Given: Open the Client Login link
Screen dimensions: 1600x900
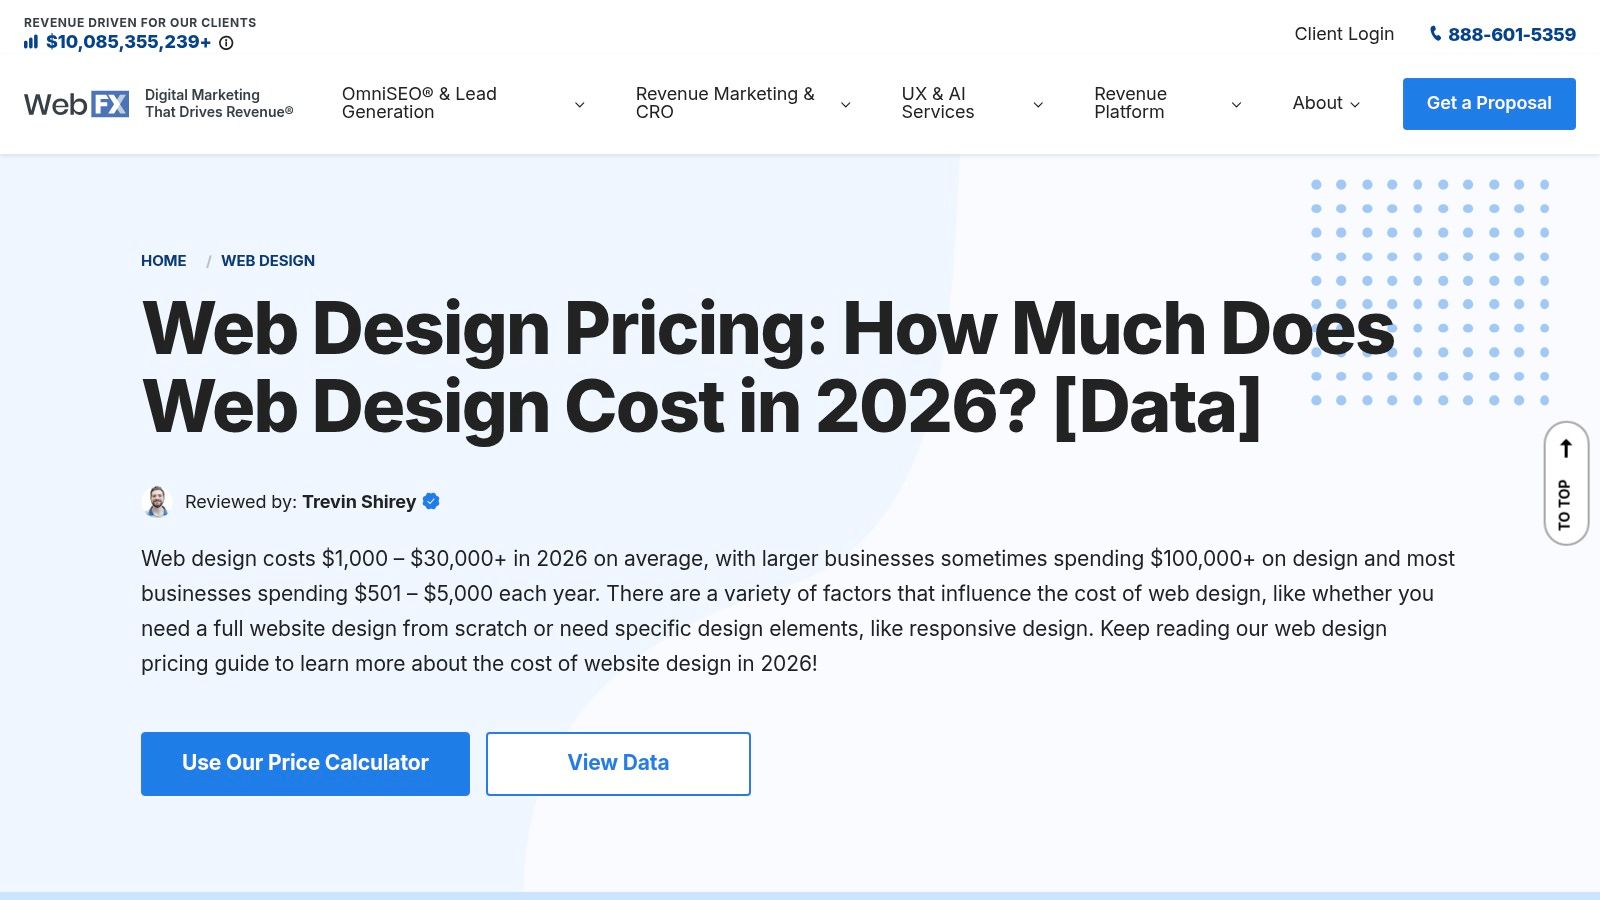Looking at the screenshot, I should pyautogui.click(x=1344, y=34).
